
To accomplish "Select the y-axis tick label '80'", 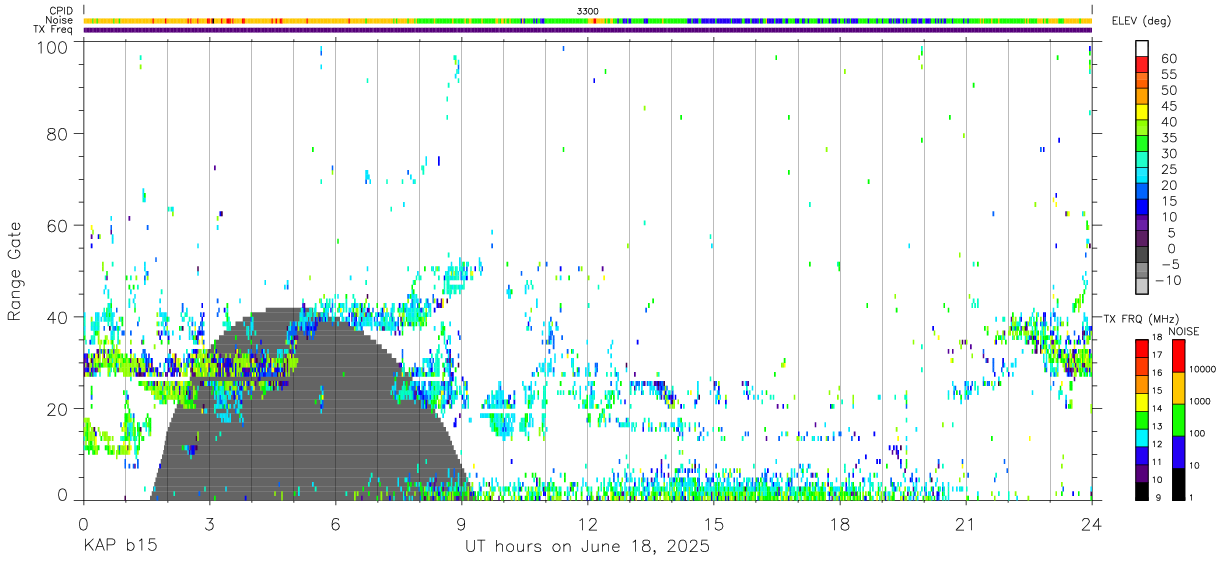I will (58, 134).
